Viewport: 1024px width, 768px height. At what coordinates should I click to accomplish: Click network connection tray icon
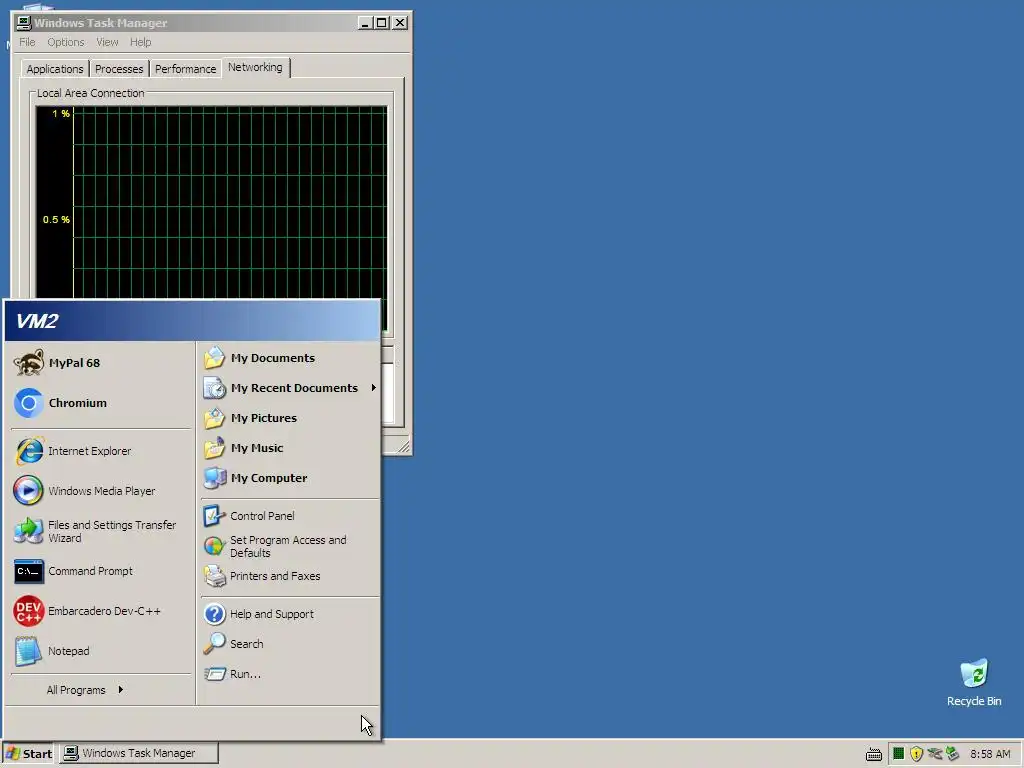pos(935,754)
